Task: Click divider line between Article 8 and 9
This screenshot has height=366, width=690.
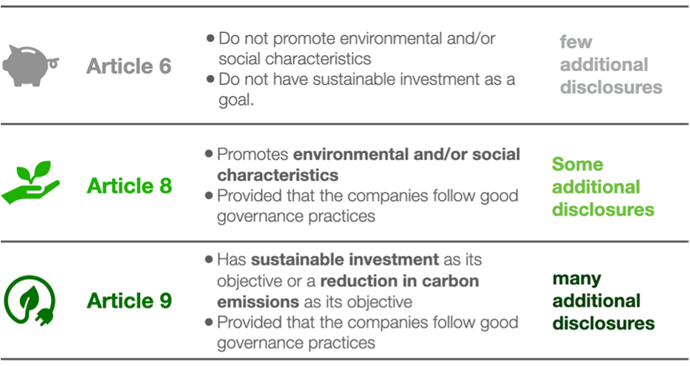Action: [x=345, y=241]
